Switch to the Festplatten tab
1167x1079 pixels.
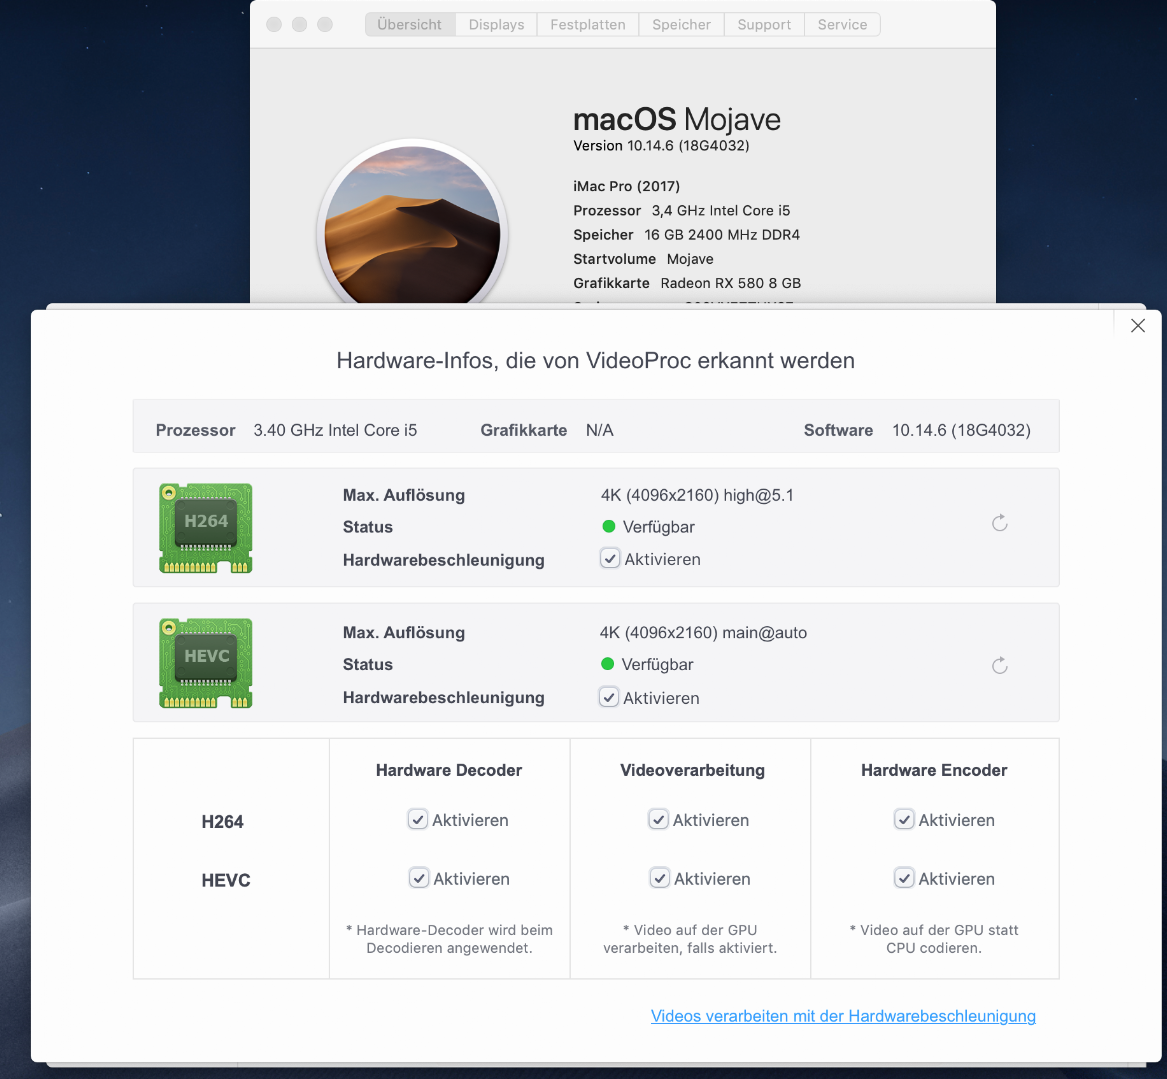coord(588,25)
